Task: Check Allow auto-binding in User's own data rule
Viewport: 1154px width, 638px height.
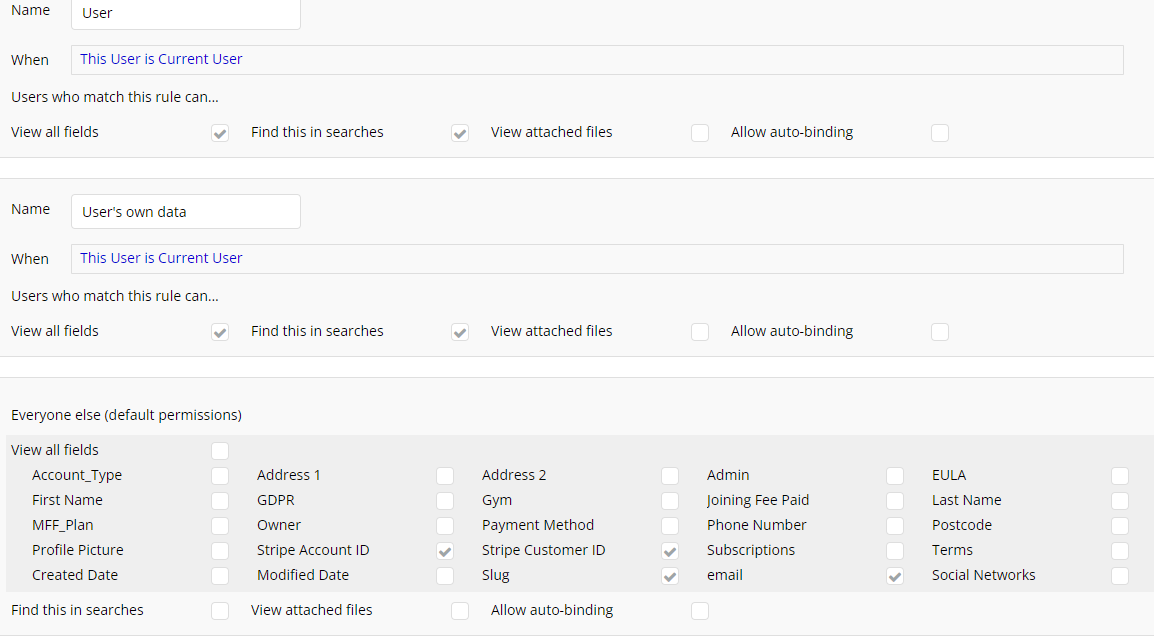Action: coord(940,332)
